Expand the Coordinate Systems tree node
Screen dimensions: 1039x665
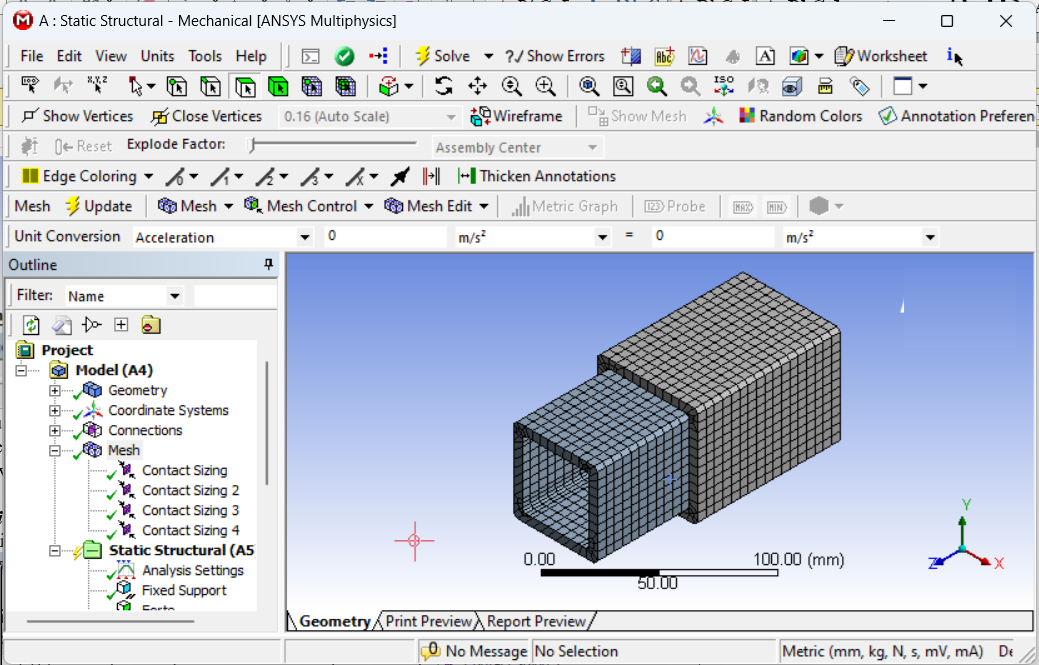coord(55,411)
